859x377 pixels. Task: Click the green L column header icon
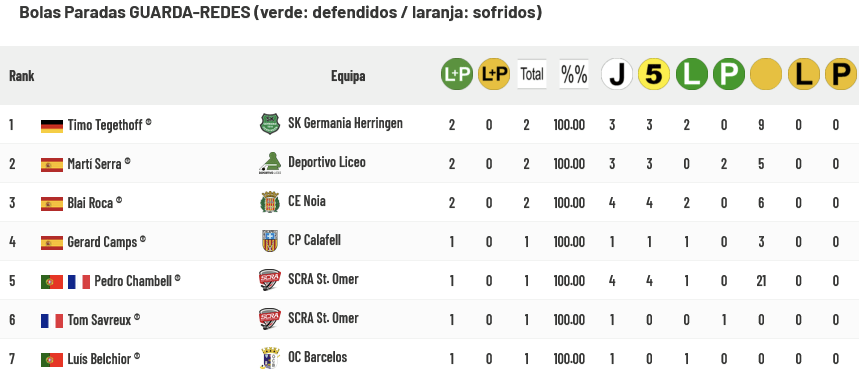point(691,74)
